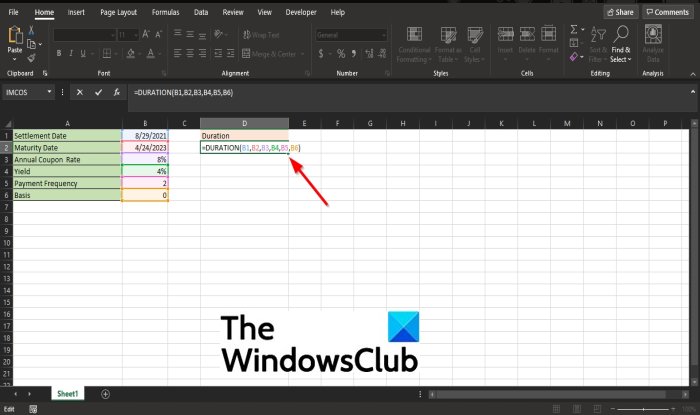The width and height of the screenshot is (700, 415).
Task: Open the Comments pane button
Action: click(x=666, y=12)
